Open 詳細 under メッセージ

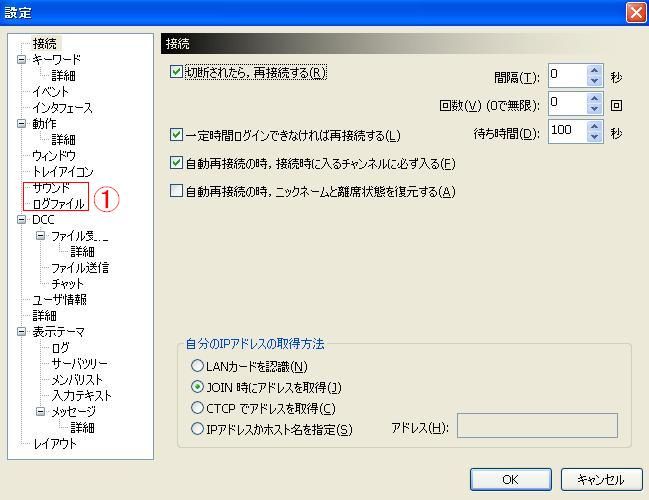coord(82,427)
